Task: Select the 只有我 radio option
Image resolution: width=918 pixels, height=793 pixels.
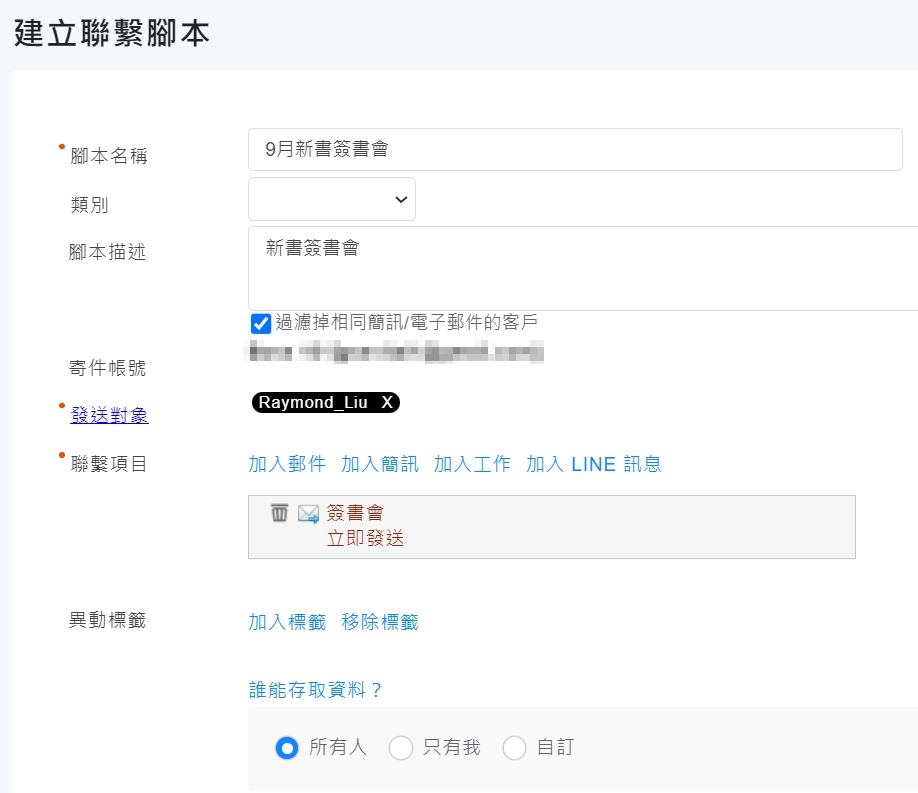Action: (401, 747)
